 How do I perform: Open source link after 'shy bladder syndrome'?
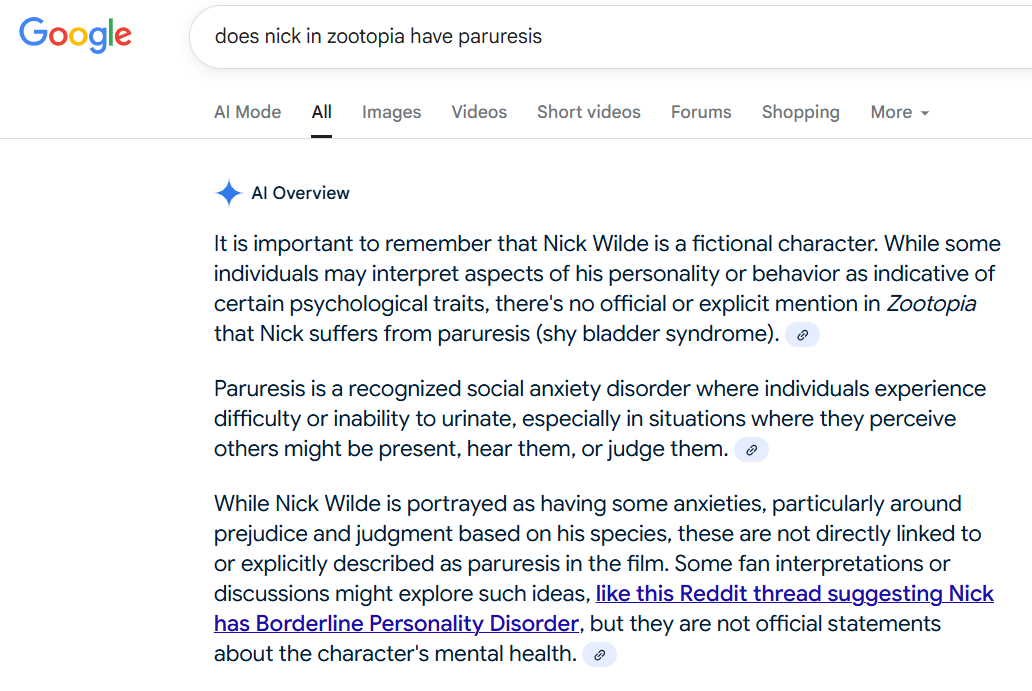[802, 334]
